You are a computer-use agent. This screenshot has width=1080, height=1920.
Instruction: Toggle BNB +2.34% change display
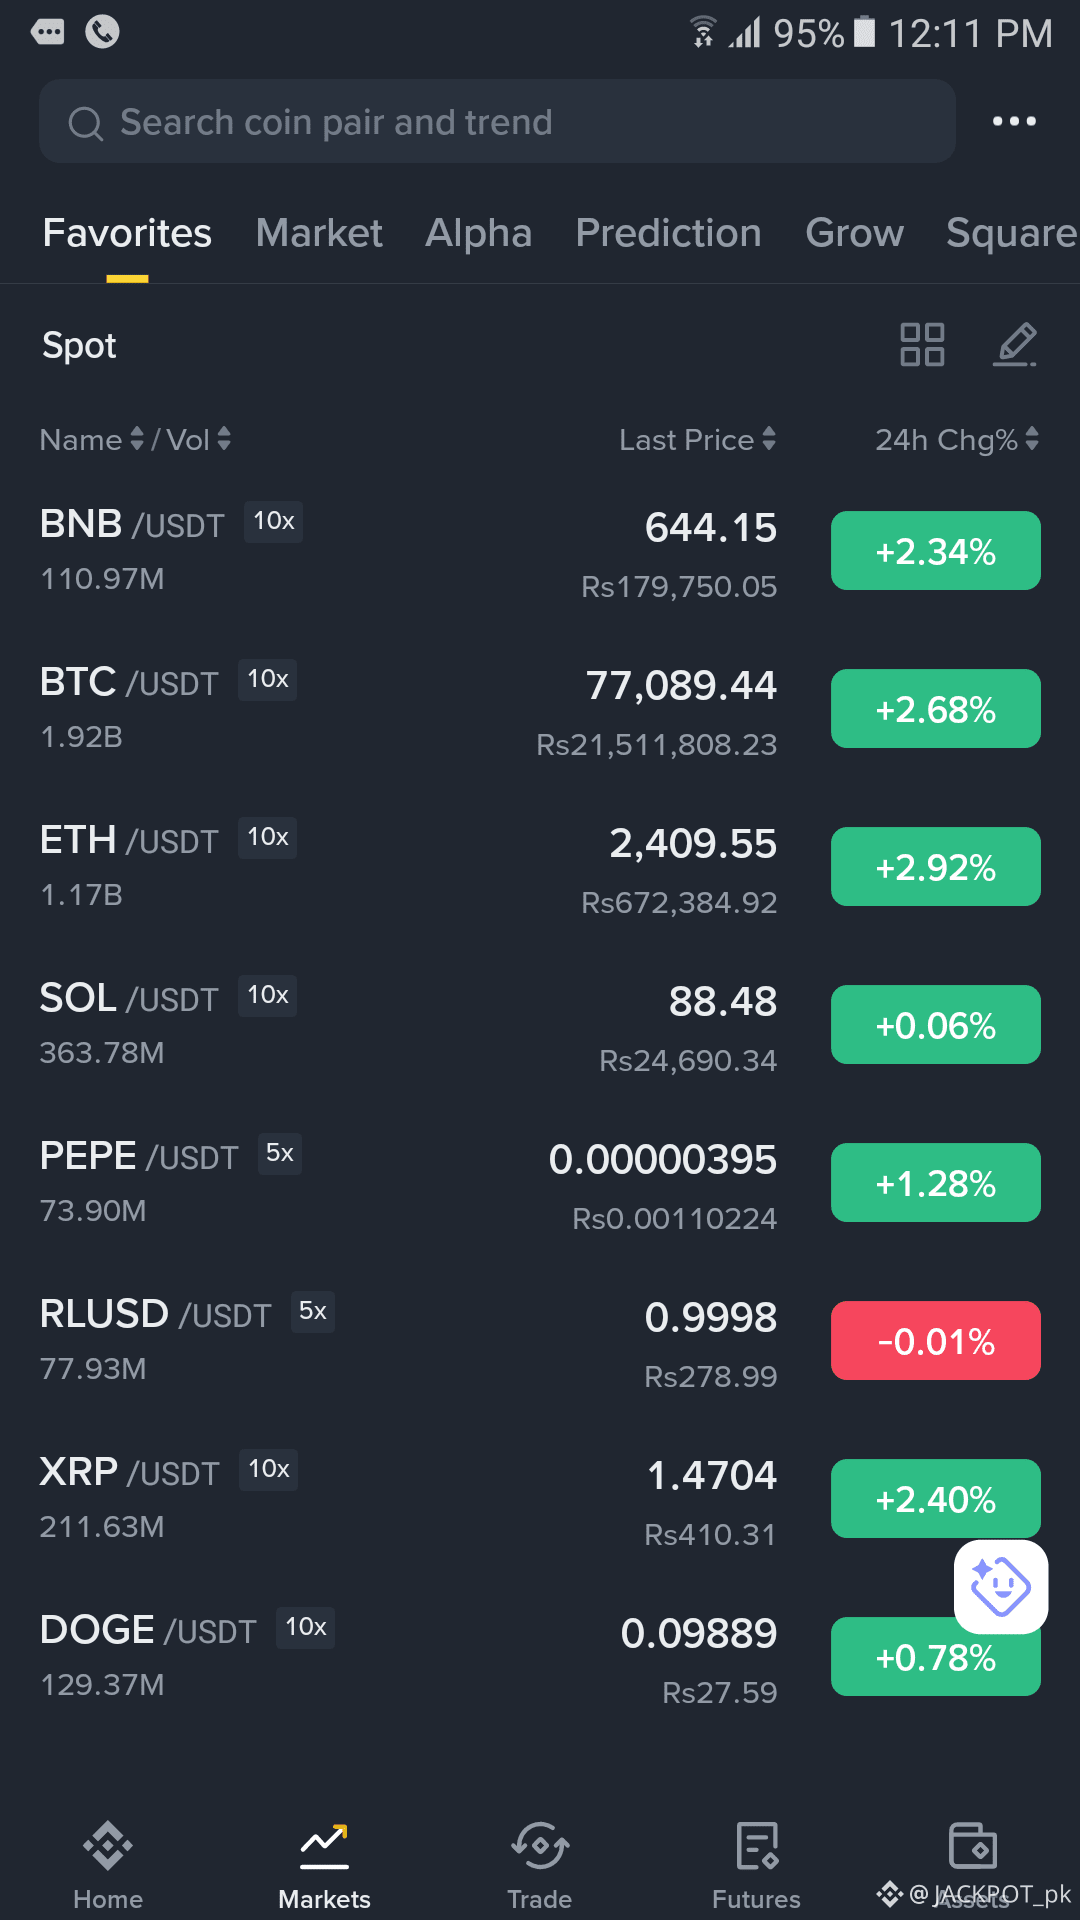point(936,551)
